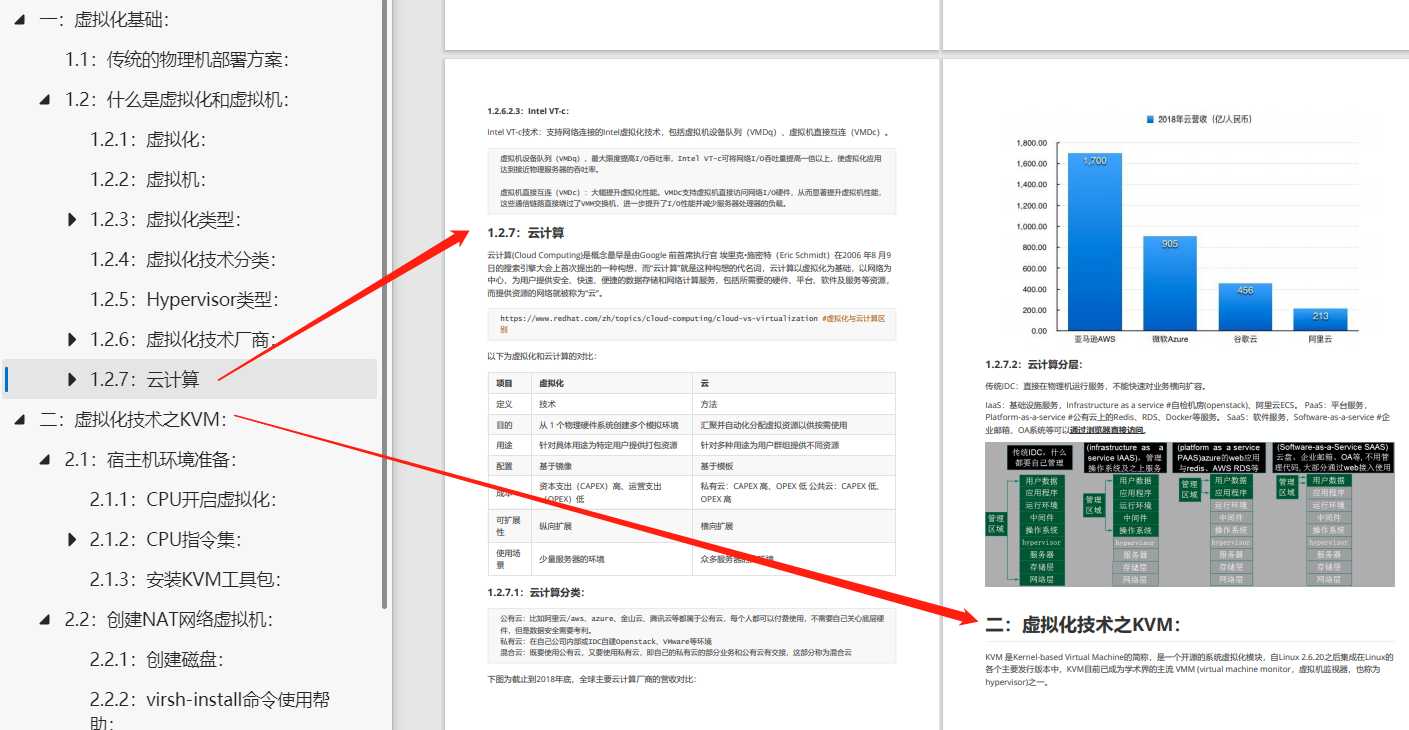This screenshot has width=1409, height=730.
Task: Expand the 1.2.6 虚拟化技术厂商 arrow
Action: click(71, 340)
